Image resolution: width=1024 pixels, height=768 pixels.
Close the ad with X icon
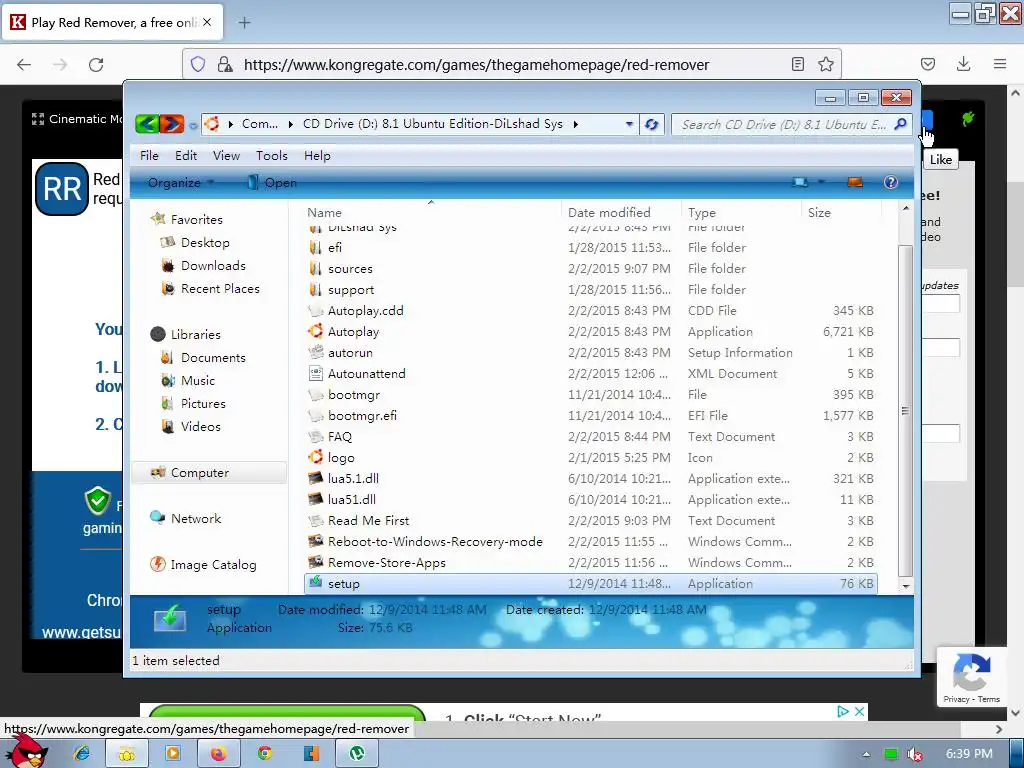(859, 711)
